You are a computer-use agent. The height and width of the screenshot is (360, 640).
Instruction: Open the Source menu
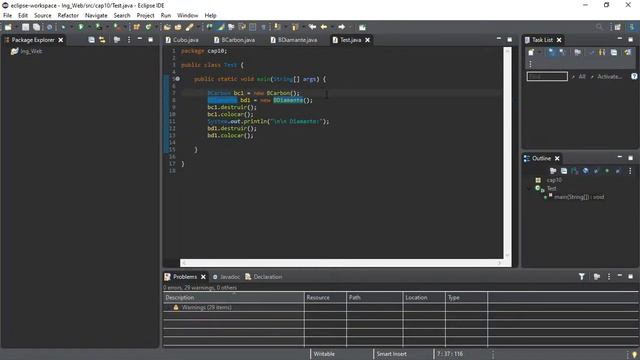point(42,16)
